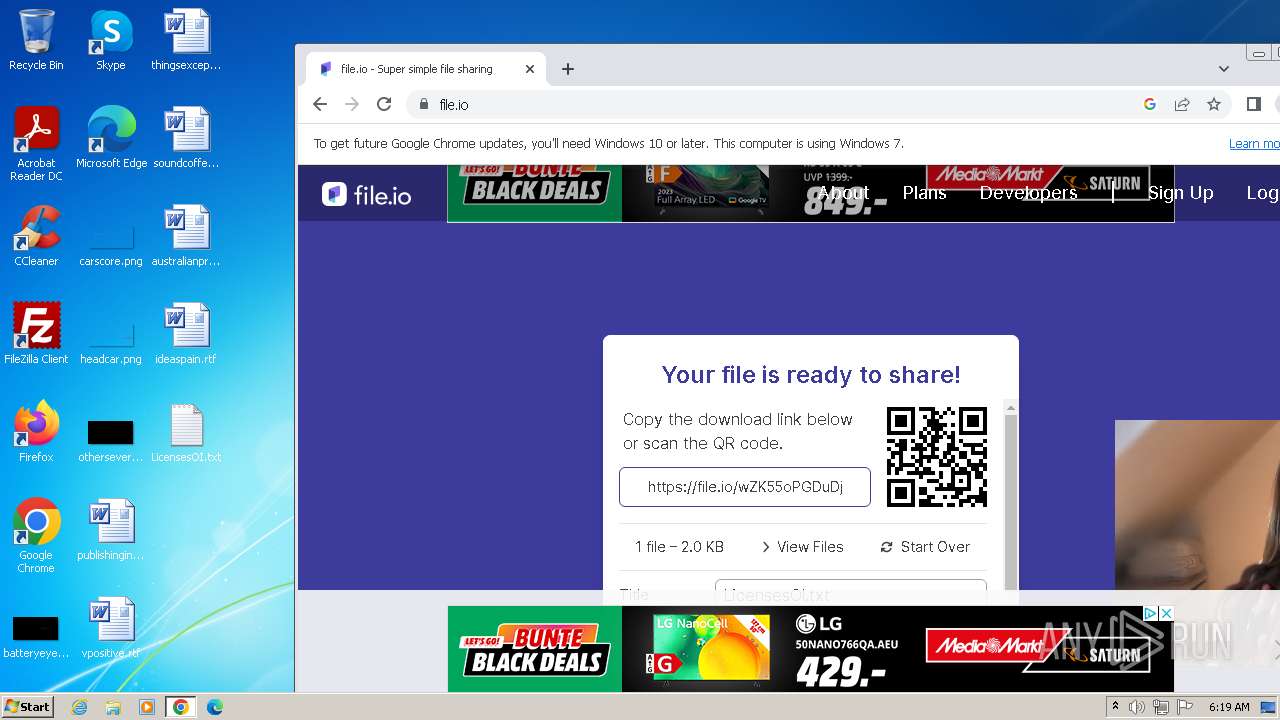
Task: Select the headcar.png file icon
Action: pyautogui.click(x=111, y=342)
